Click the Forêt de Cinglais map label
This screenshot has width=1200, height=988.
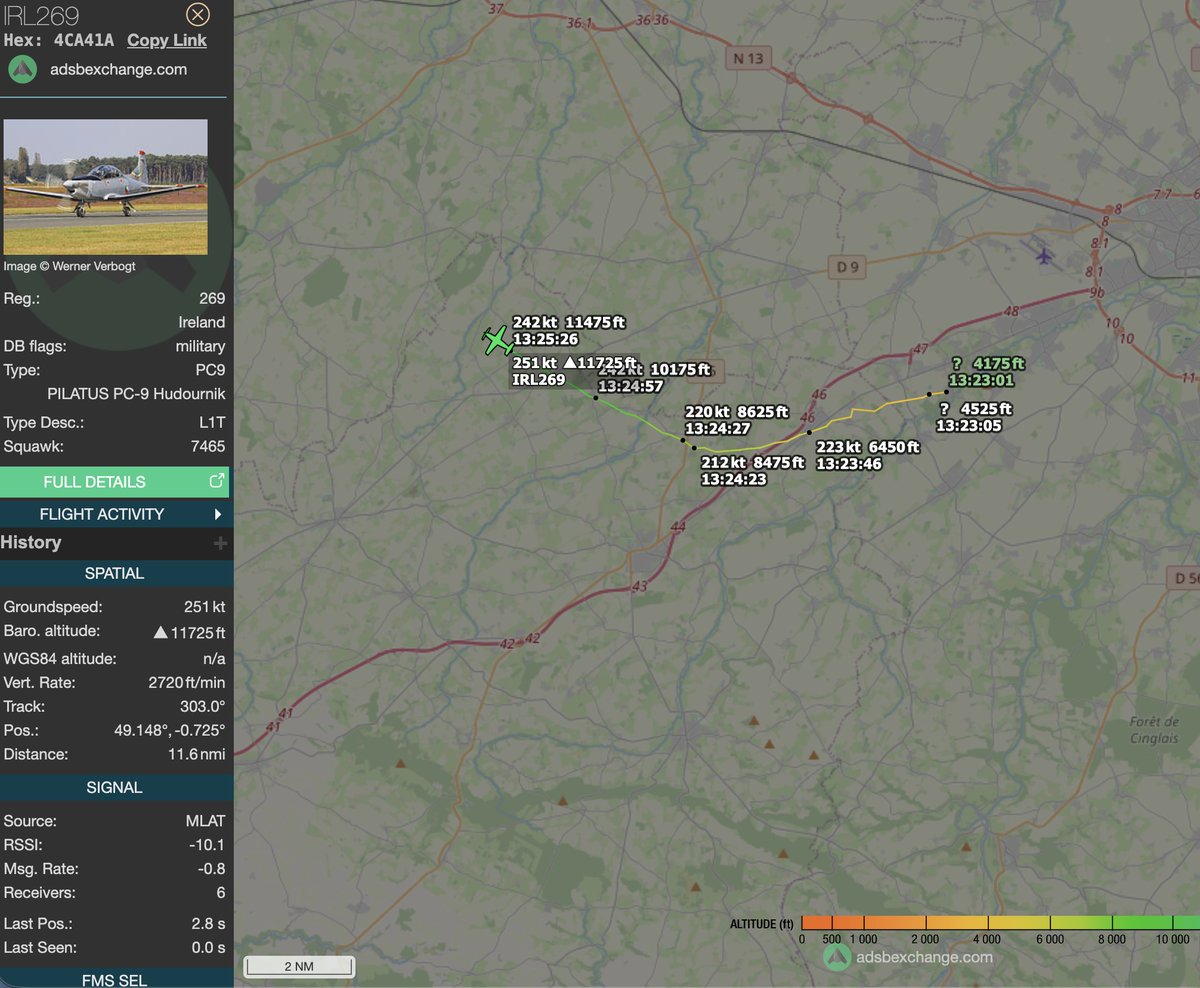coord(1156,732)
